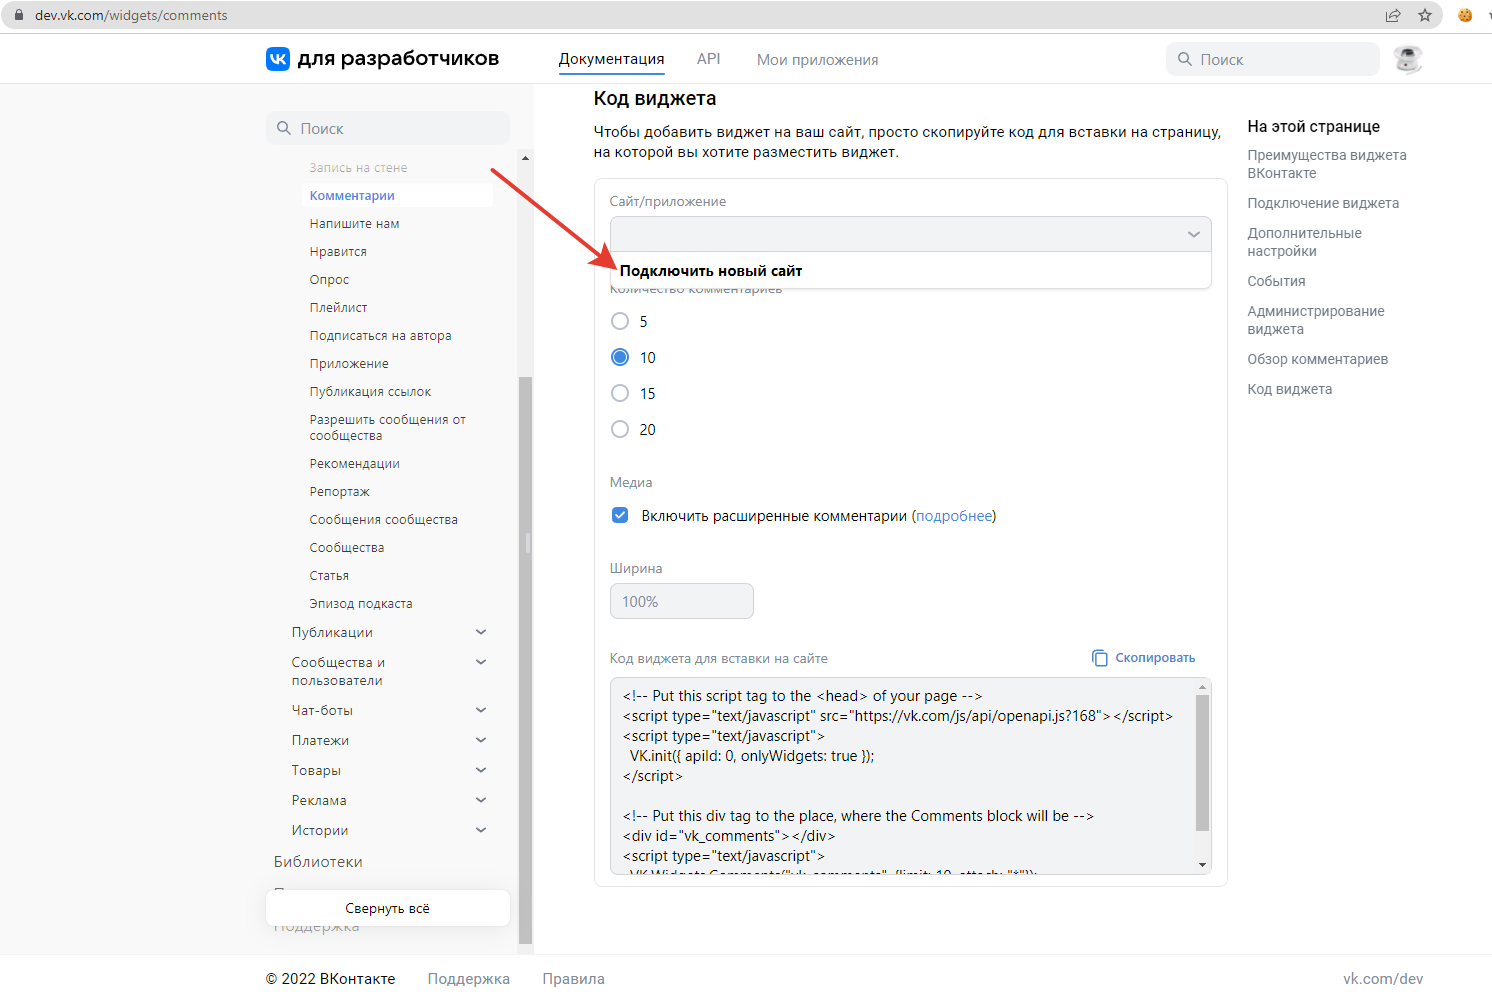Click the sidebar vertical scrollbar thumb

[525, 660]
